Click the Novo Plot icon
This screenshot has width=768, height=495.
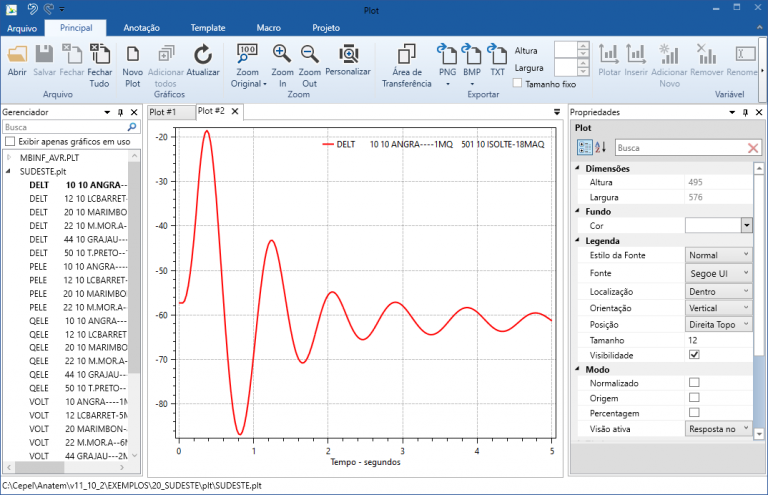pos(132,55)
